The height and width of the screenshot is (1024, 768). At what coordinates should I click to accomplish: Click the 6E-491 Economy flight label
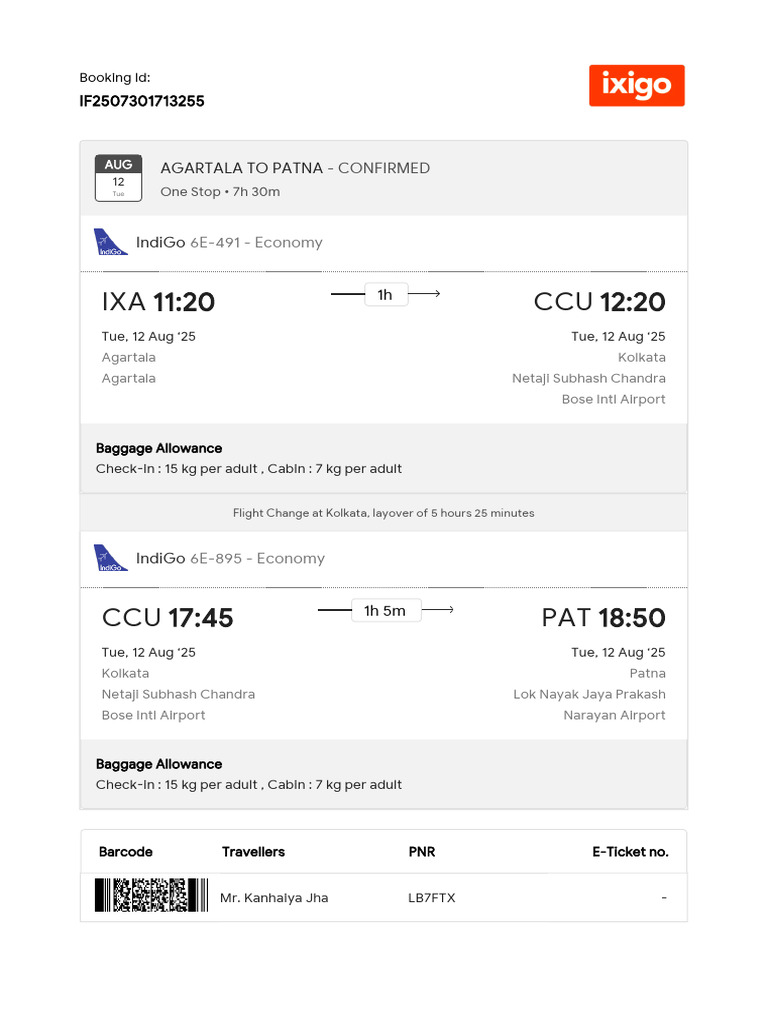(x=256, y=242)
